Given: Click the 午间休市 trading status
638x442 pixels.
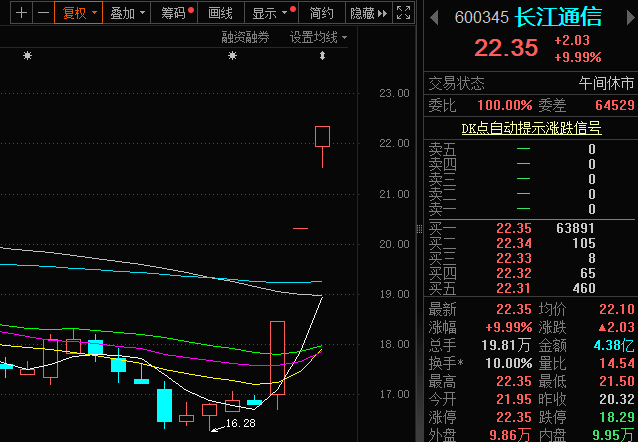Looking at the screenshot, I should [x=606, y=83].
